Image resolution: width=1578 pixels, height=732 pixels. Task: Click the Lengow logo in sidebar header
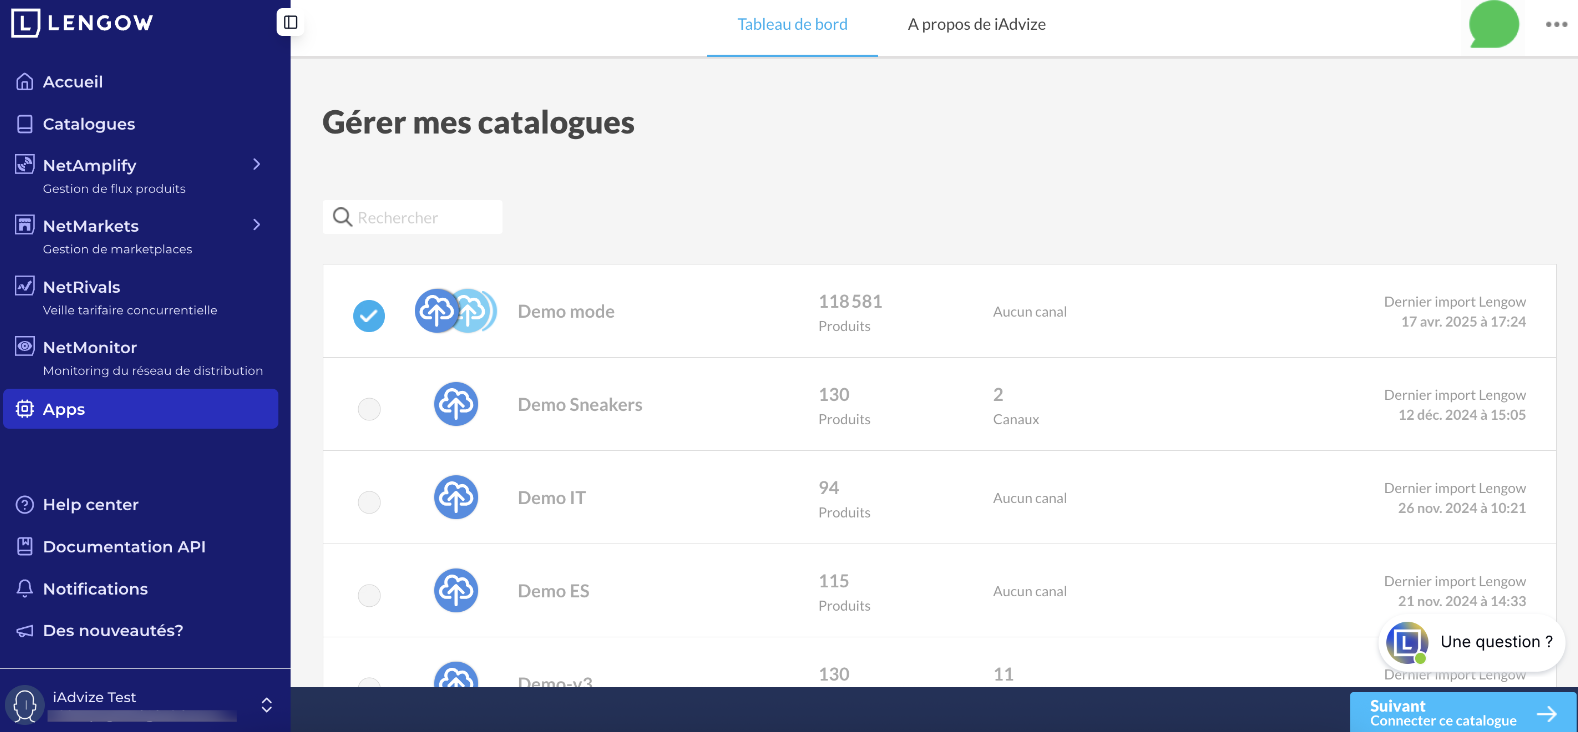[x=82, y=22]
